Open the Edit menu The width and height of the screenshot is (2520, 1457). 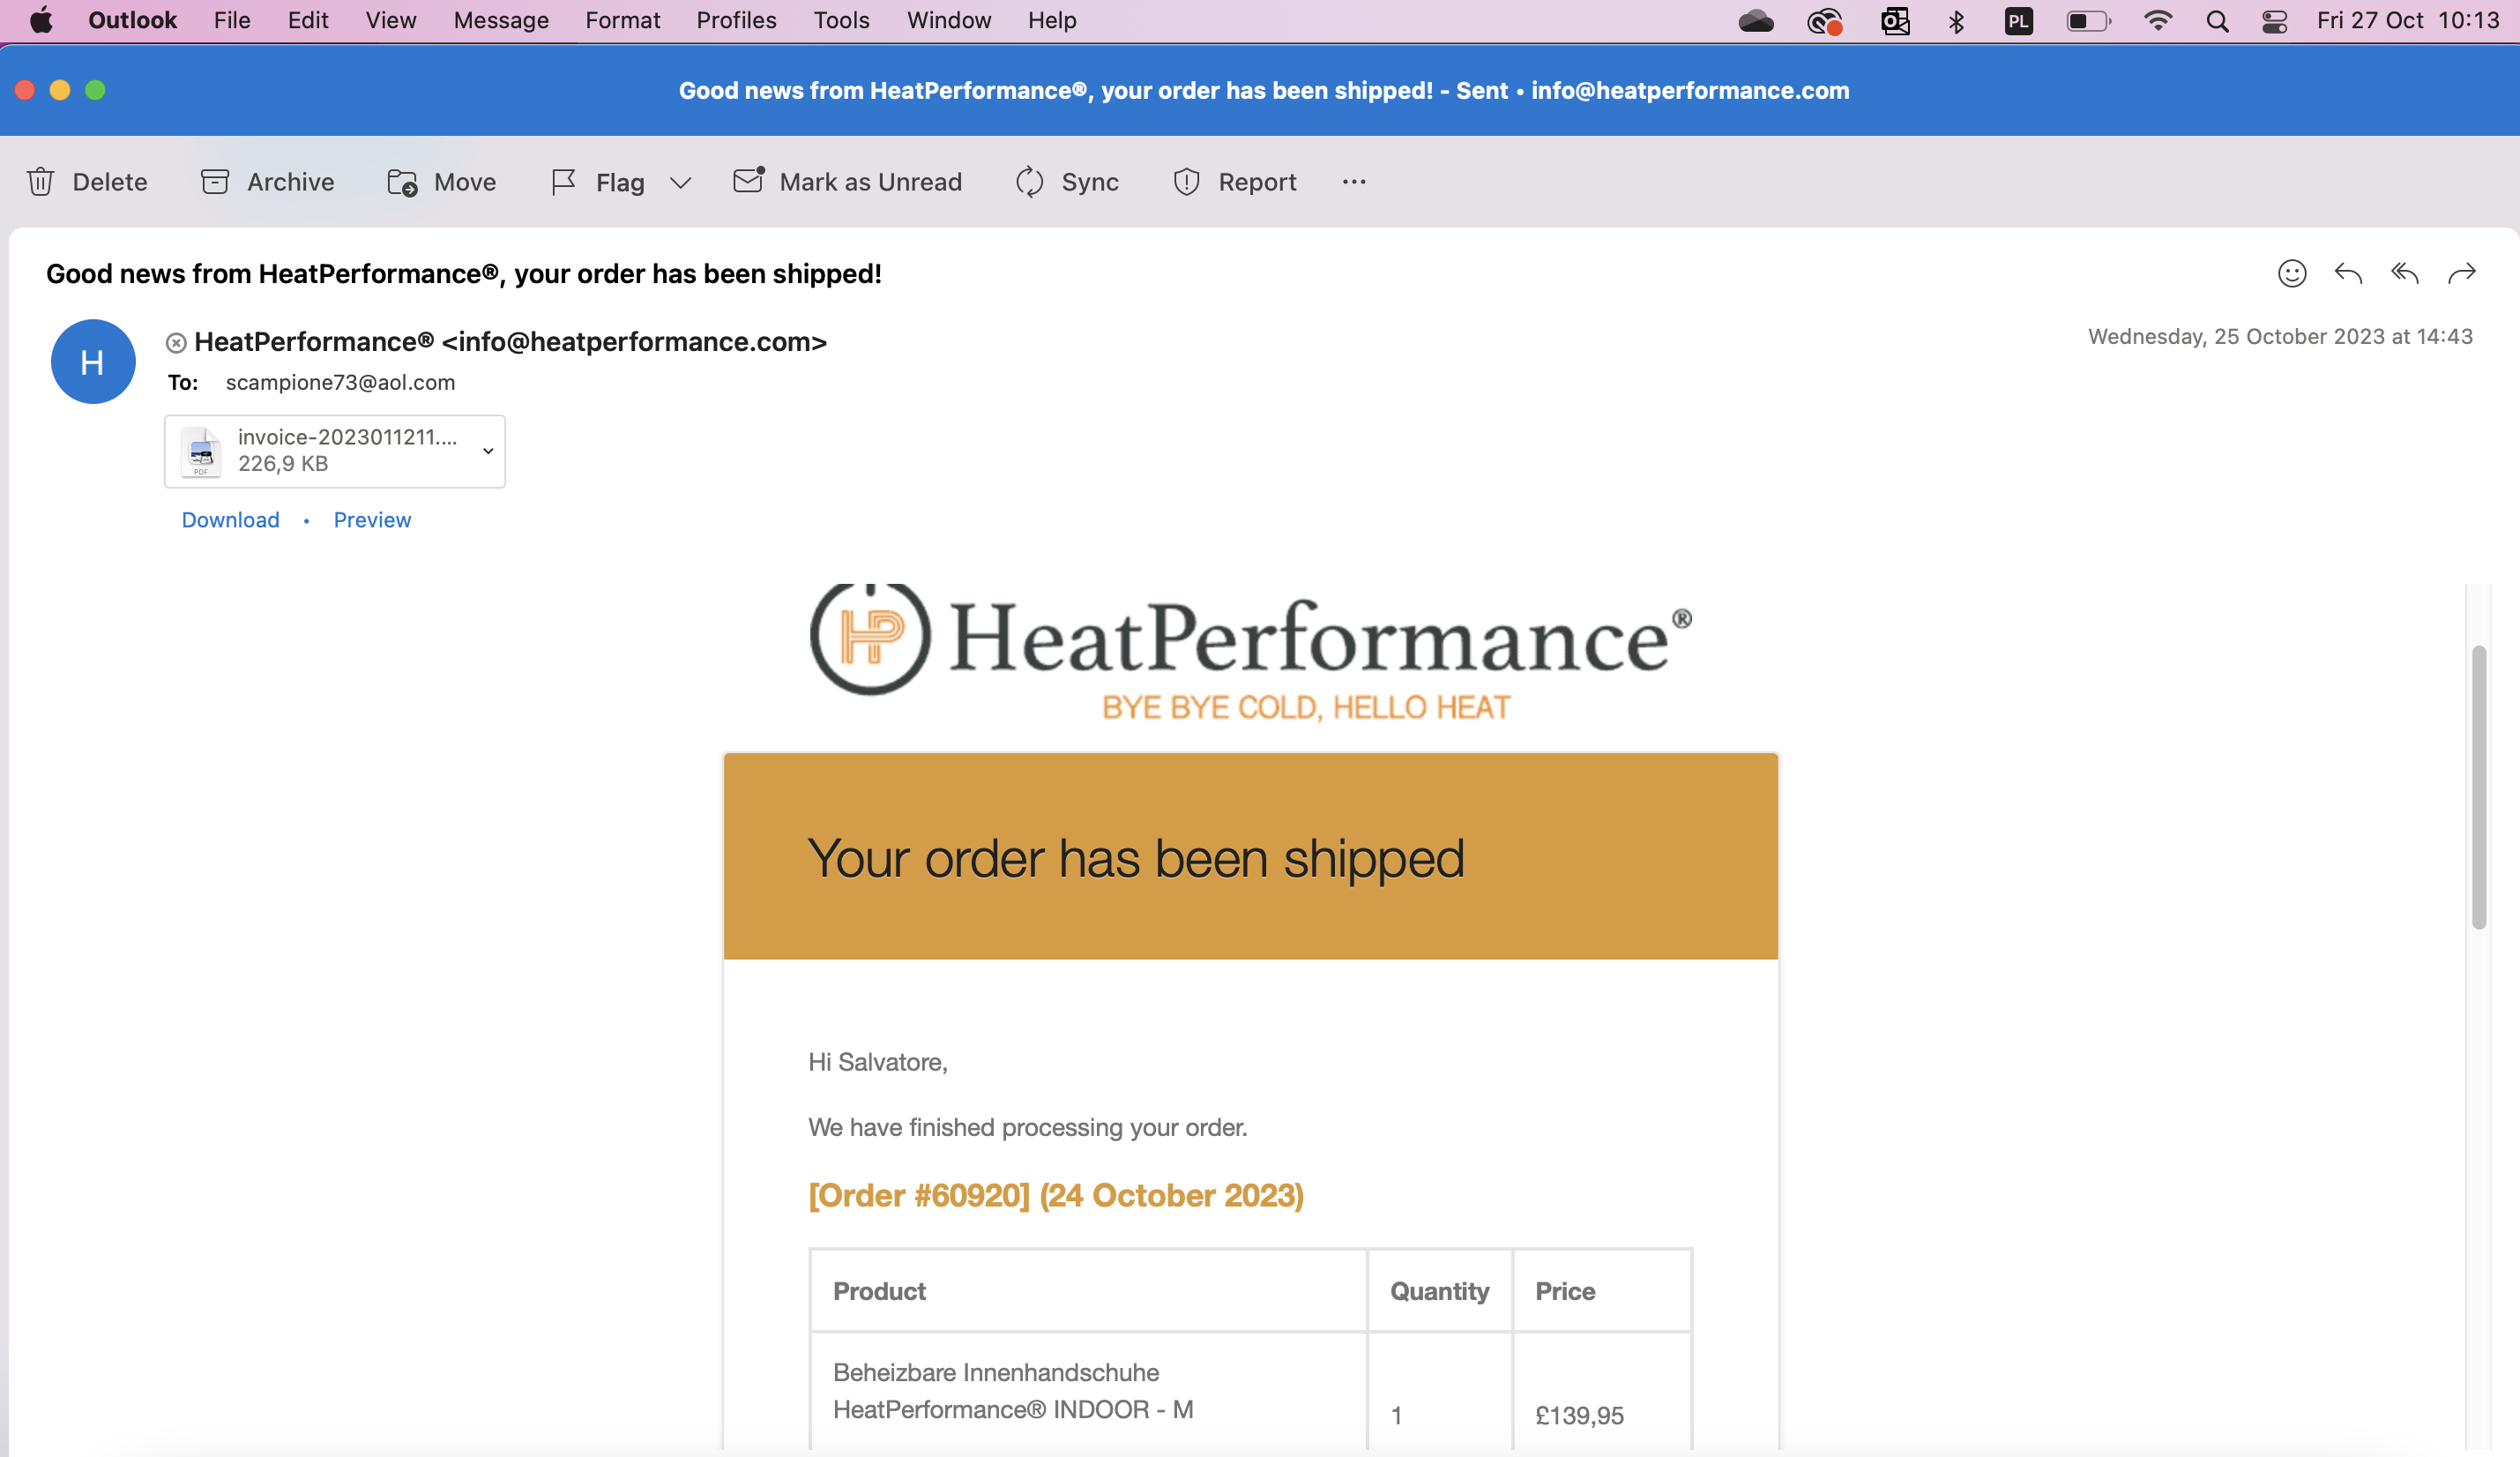pos(308,20)
